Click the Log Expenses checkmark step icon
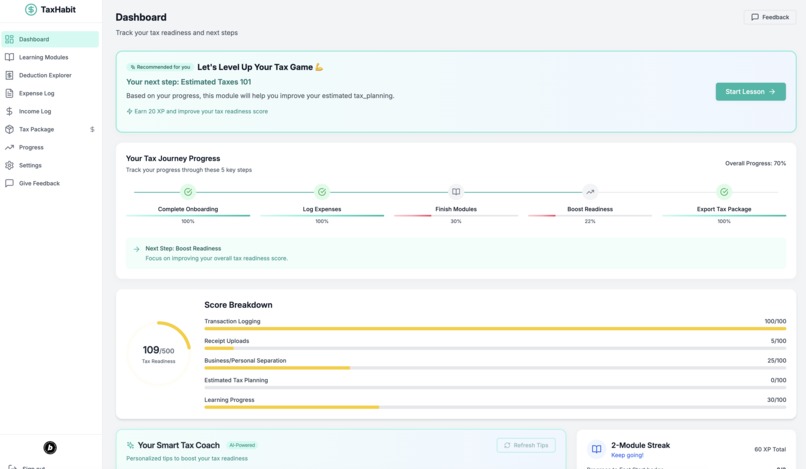Viewport: 806px width, 469px height. 322,192
